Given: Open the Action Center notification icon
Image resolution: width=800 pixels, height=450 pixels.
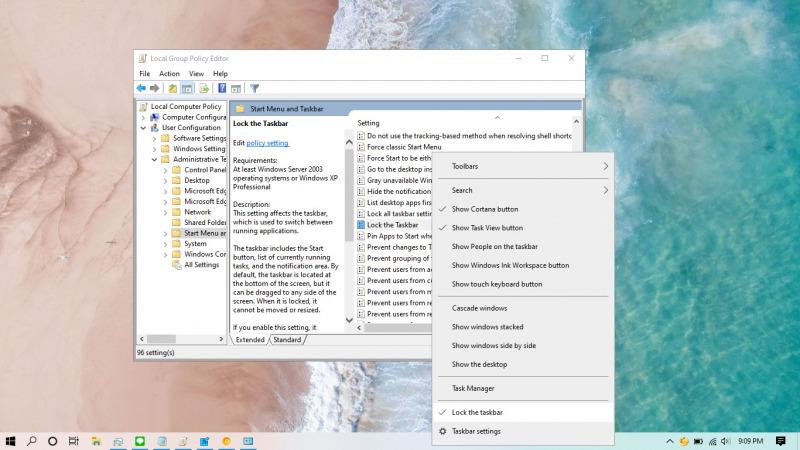Looking at the screenshot, I should pyautogui.click(x=781, y=441).
